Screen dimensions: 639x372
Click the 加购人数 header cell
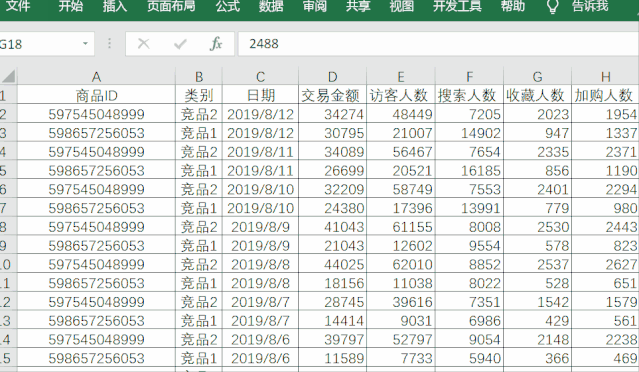(606, 95)
